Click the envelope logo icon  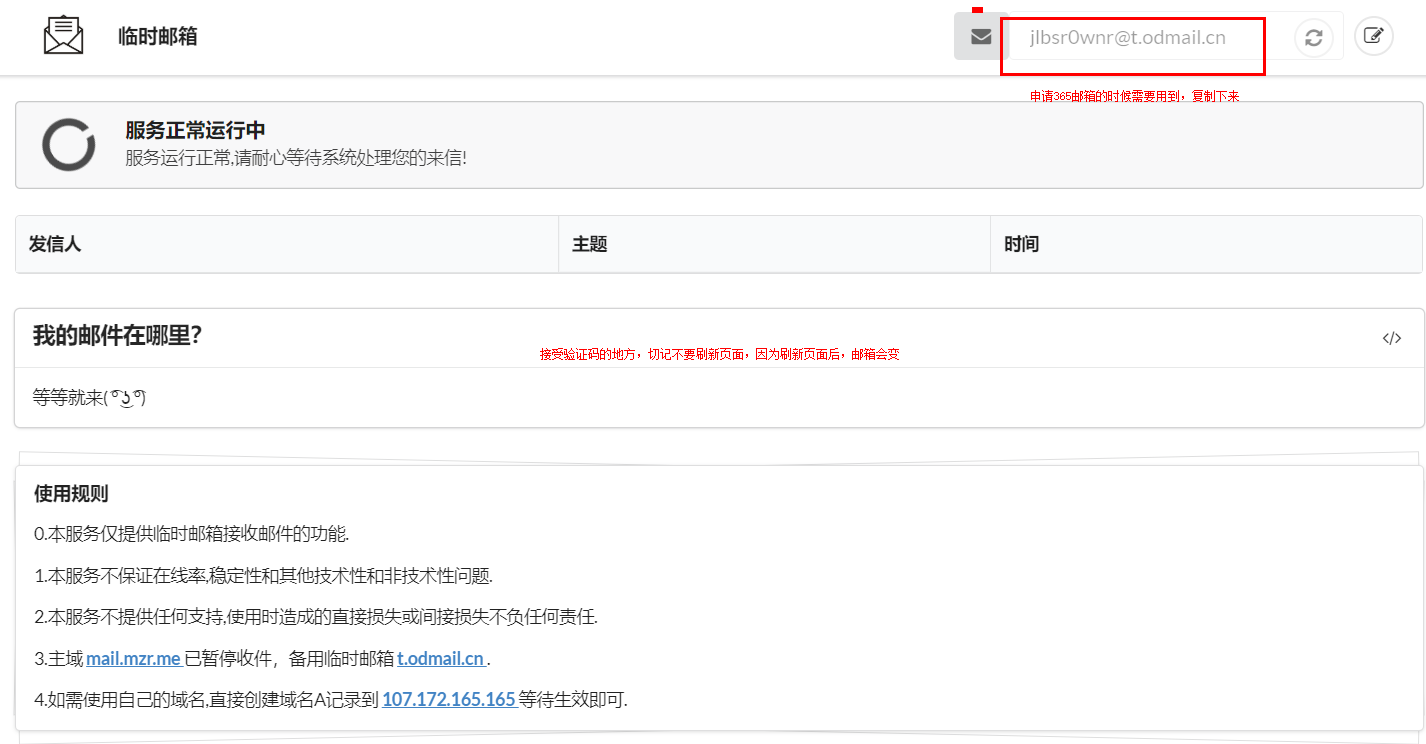(x=63, y=36)
